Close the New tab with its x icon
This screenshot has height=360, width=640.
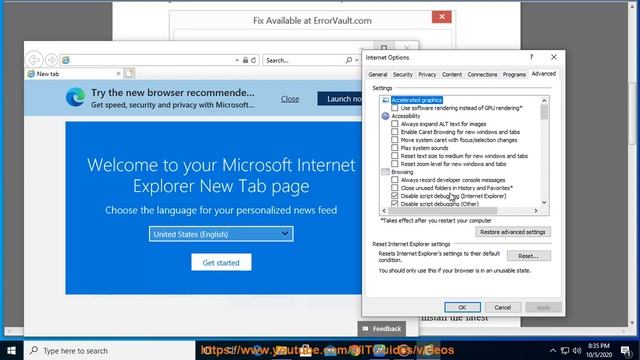click(x=118, y=73)
